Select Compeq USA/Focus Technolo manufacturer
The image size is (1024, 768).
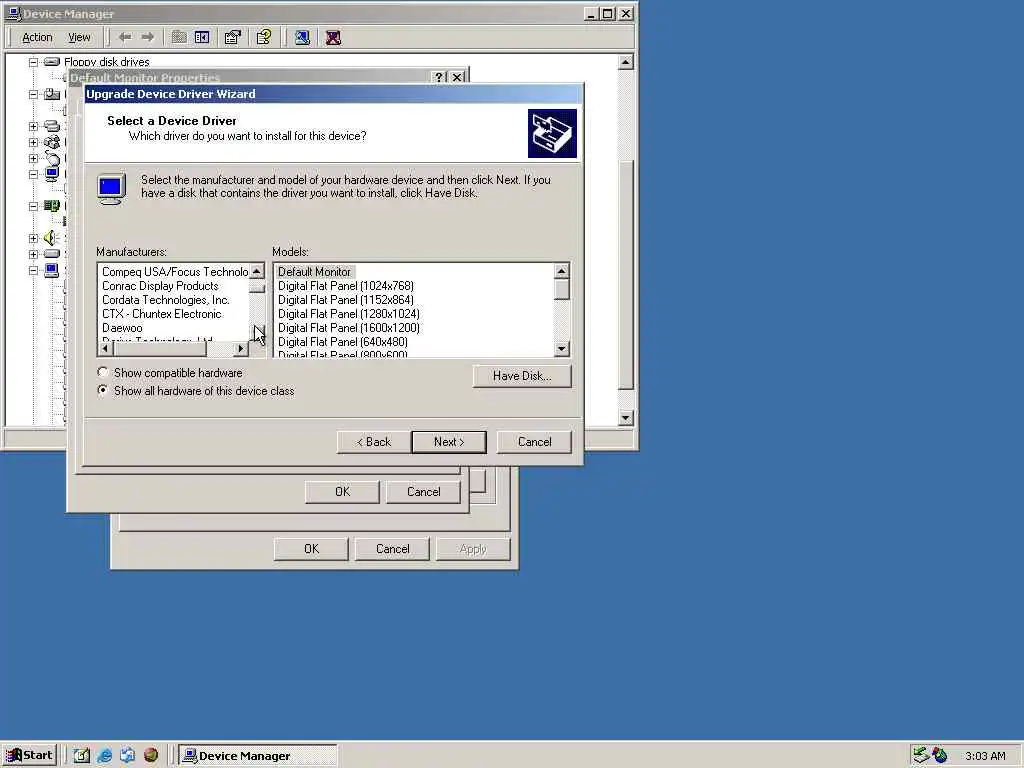(174, 272)
